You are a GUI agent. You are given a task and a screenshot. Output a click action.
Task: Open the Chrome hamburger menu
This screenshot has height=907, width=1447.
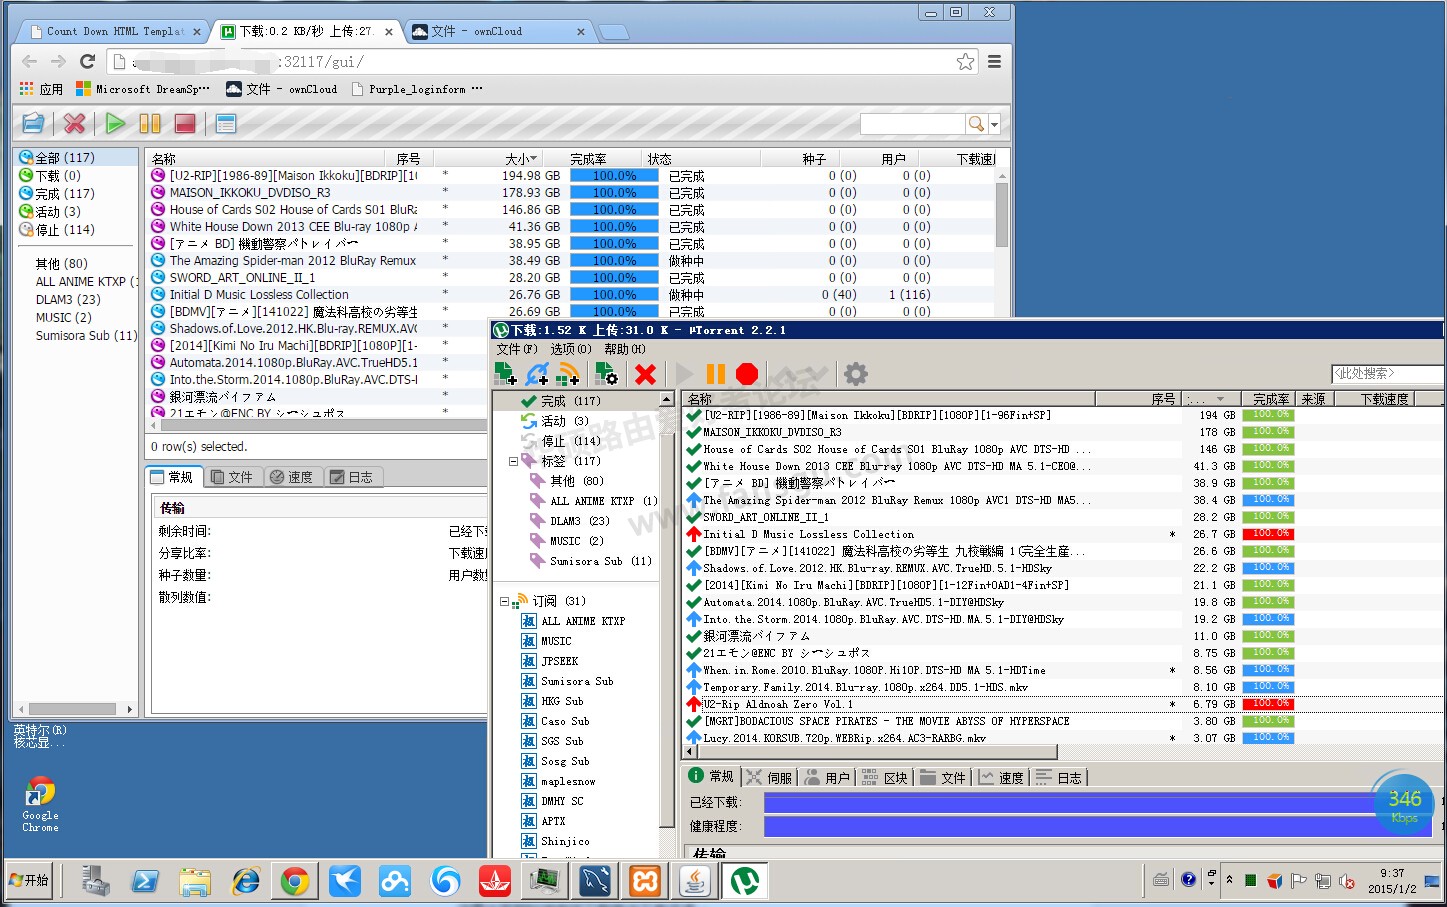(994, 62)
